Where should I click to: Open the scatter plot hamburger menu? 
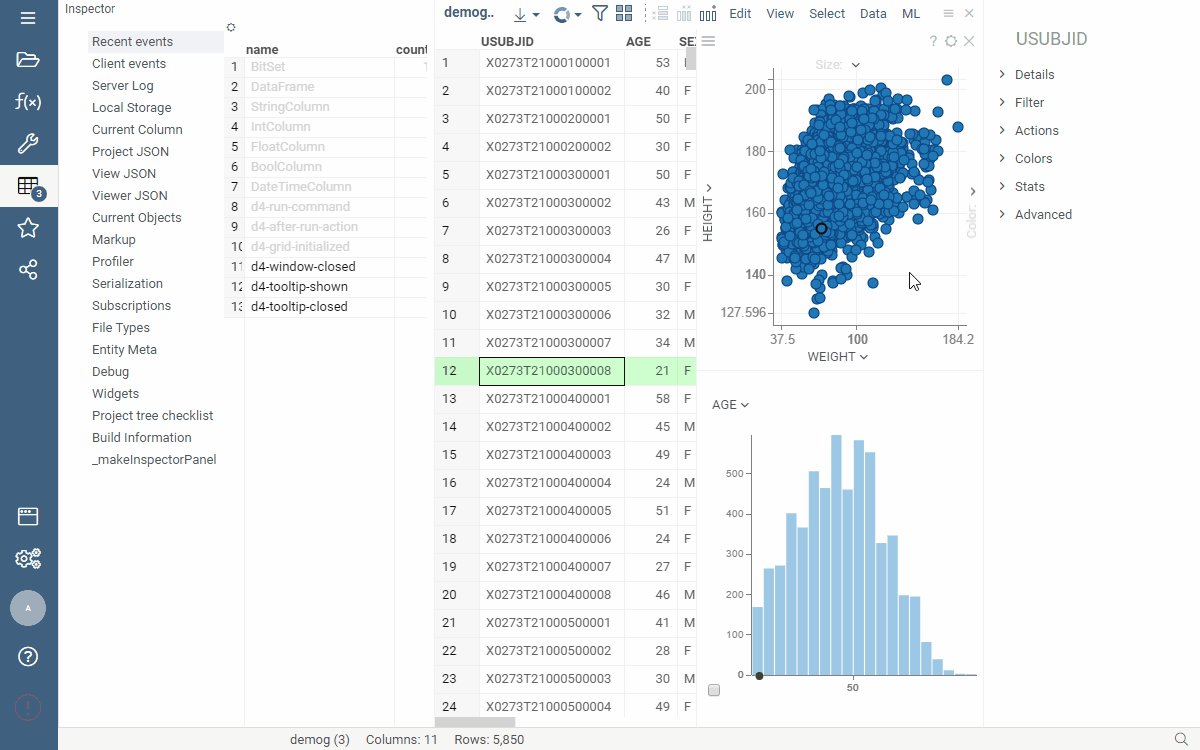point(708,41)
